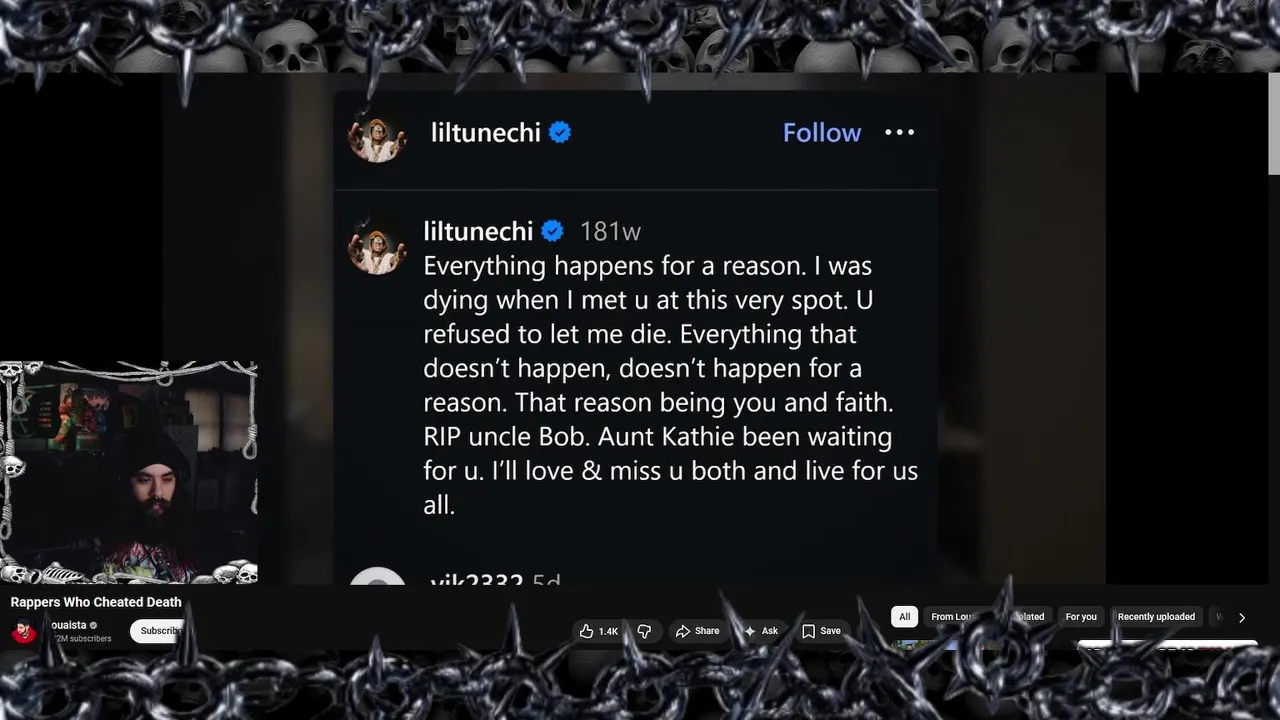The image size is (1280, 720).
Task: Open the liltunechi username in the header
Action: [x=486, y=132]
